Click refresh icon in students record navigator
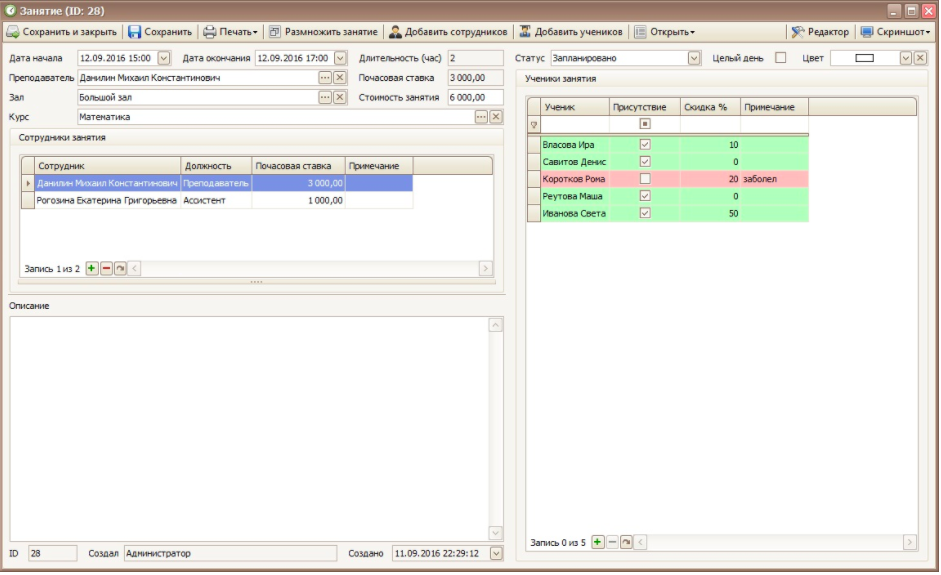This screenshot has height=575, width=941. 626,542
